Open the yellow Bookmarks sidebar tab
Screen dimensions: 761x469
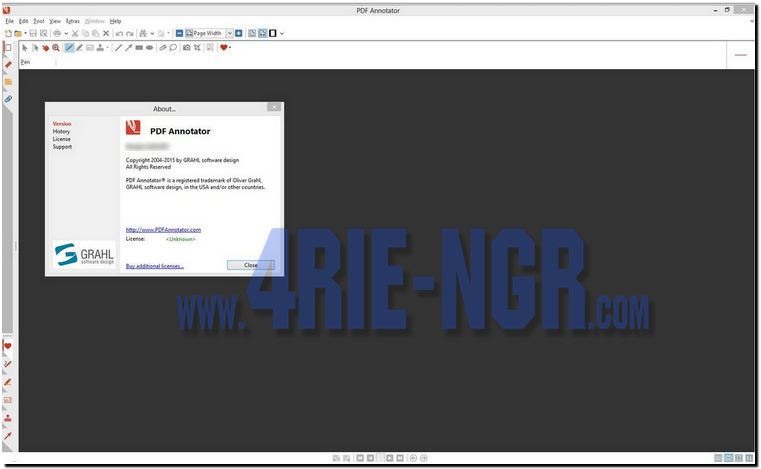point(8,82)
